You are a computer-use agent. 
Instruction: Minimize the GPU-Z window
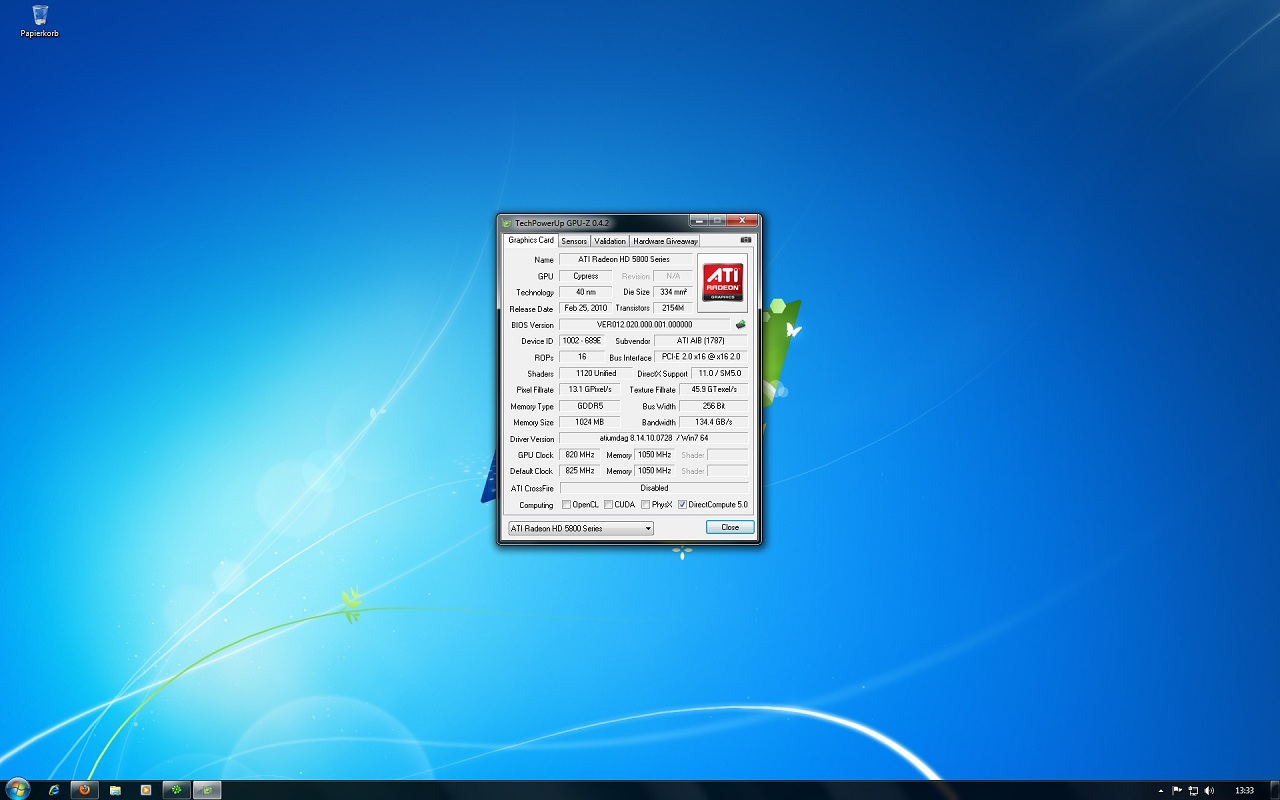[x=698, y=221]
